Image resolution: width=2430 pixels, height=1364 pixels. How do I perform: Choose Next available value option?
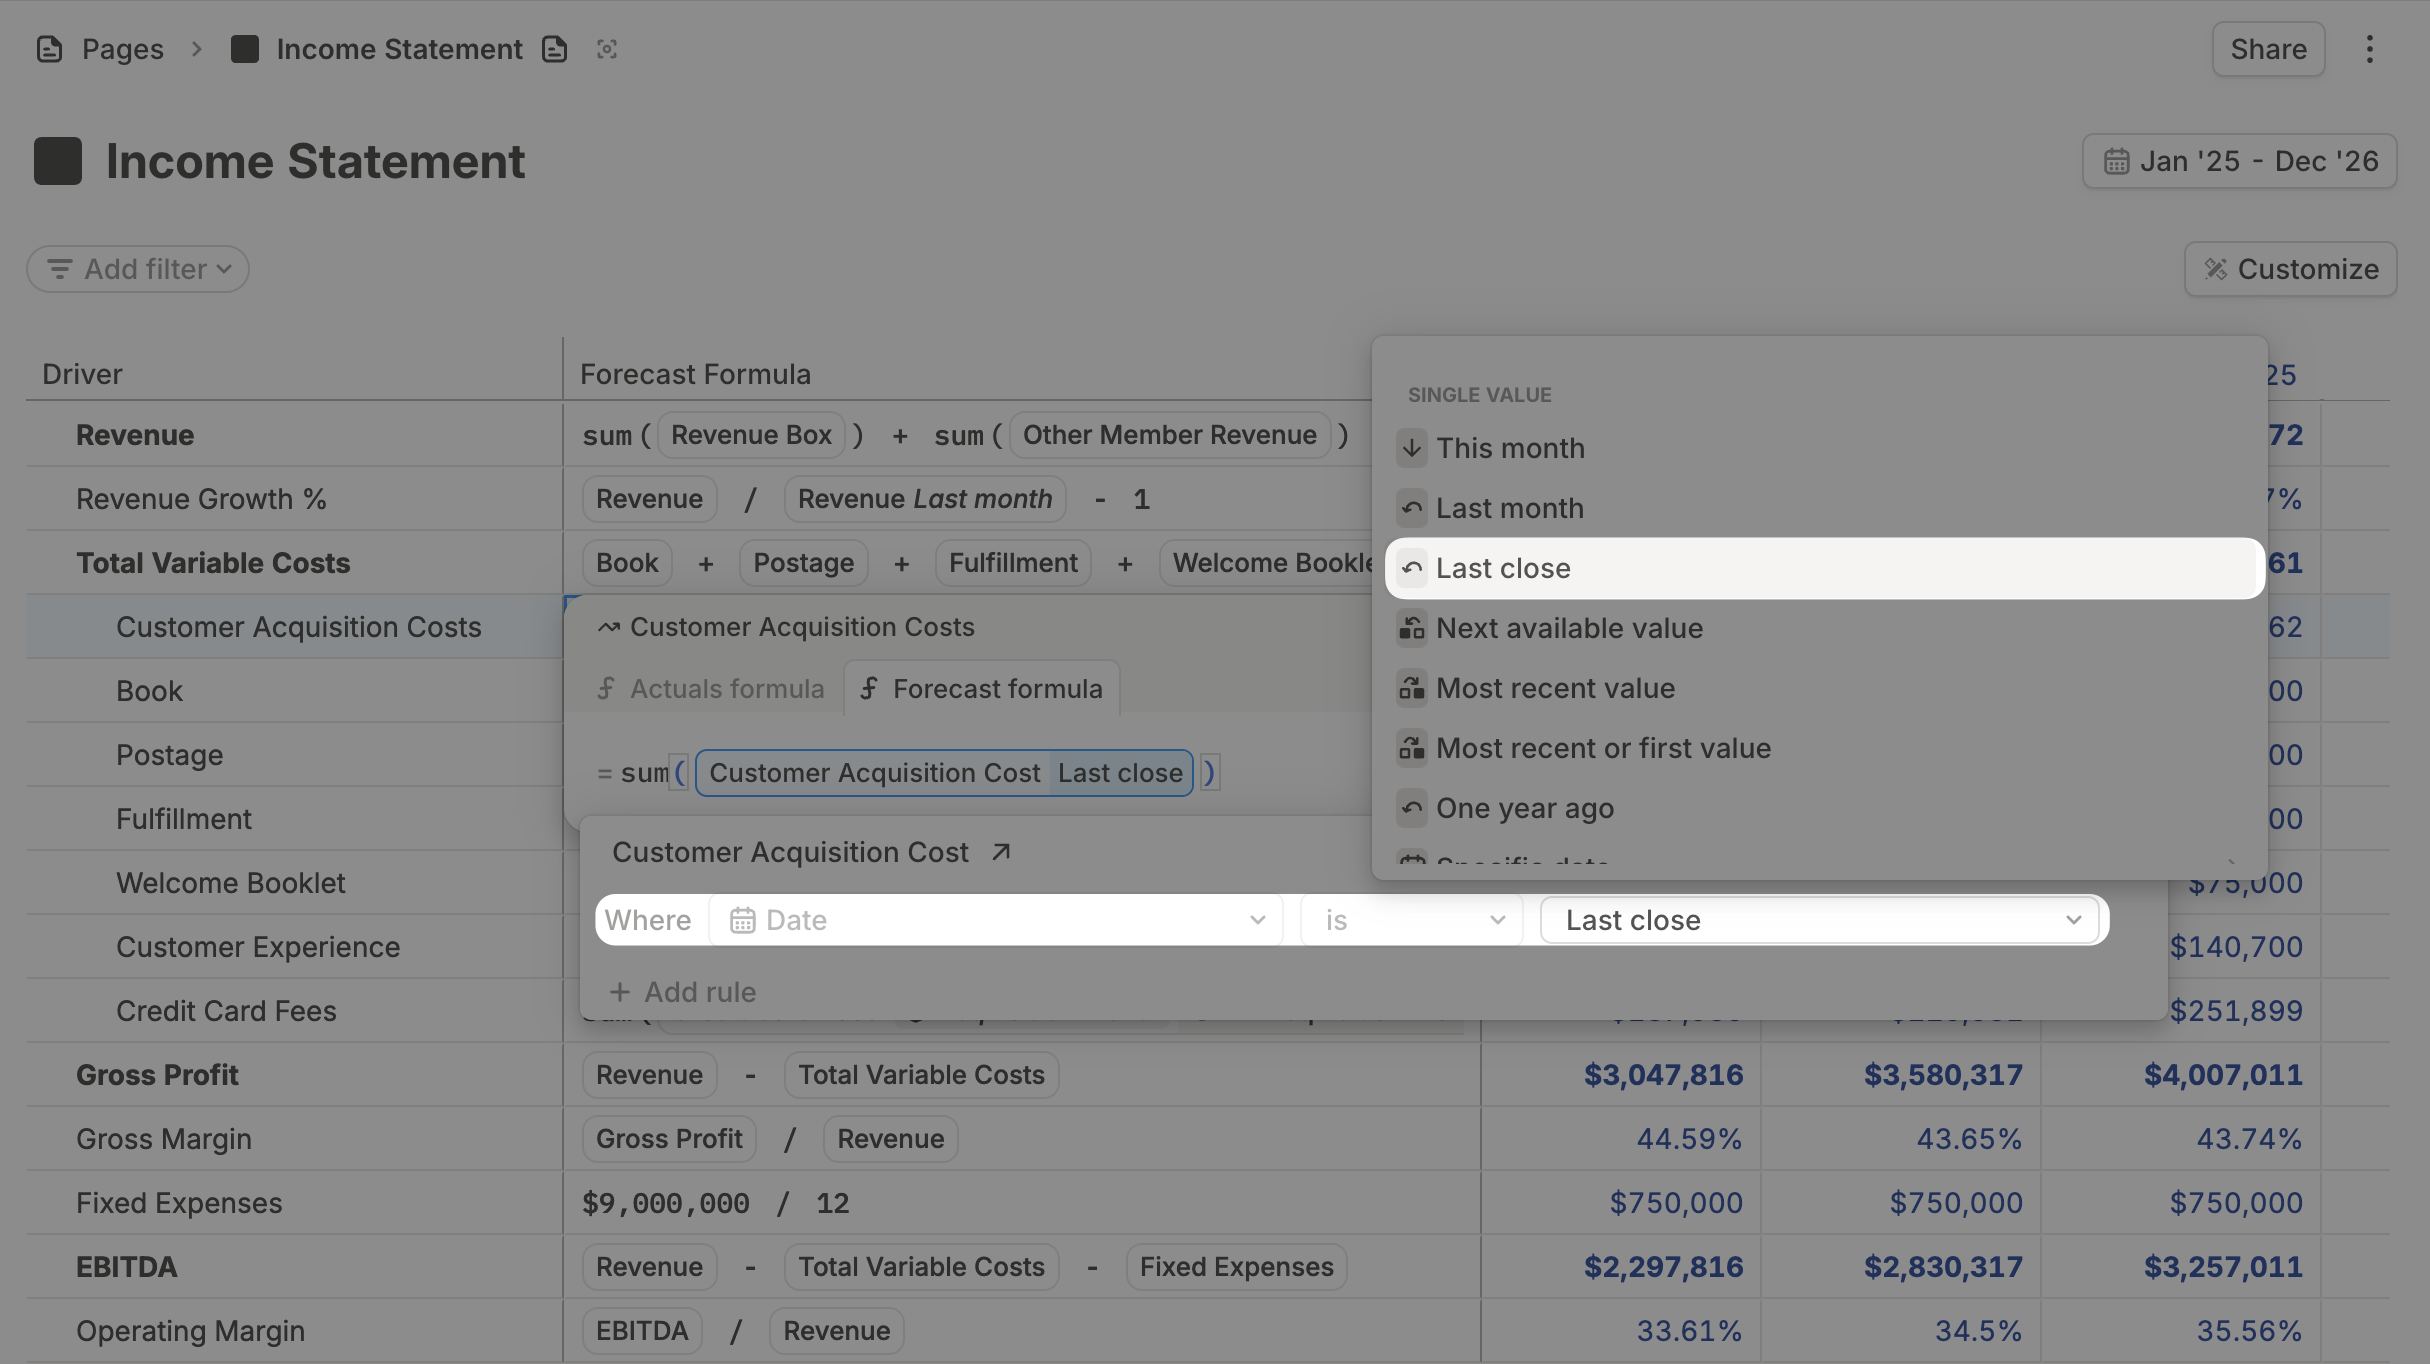coord(1569,628)
